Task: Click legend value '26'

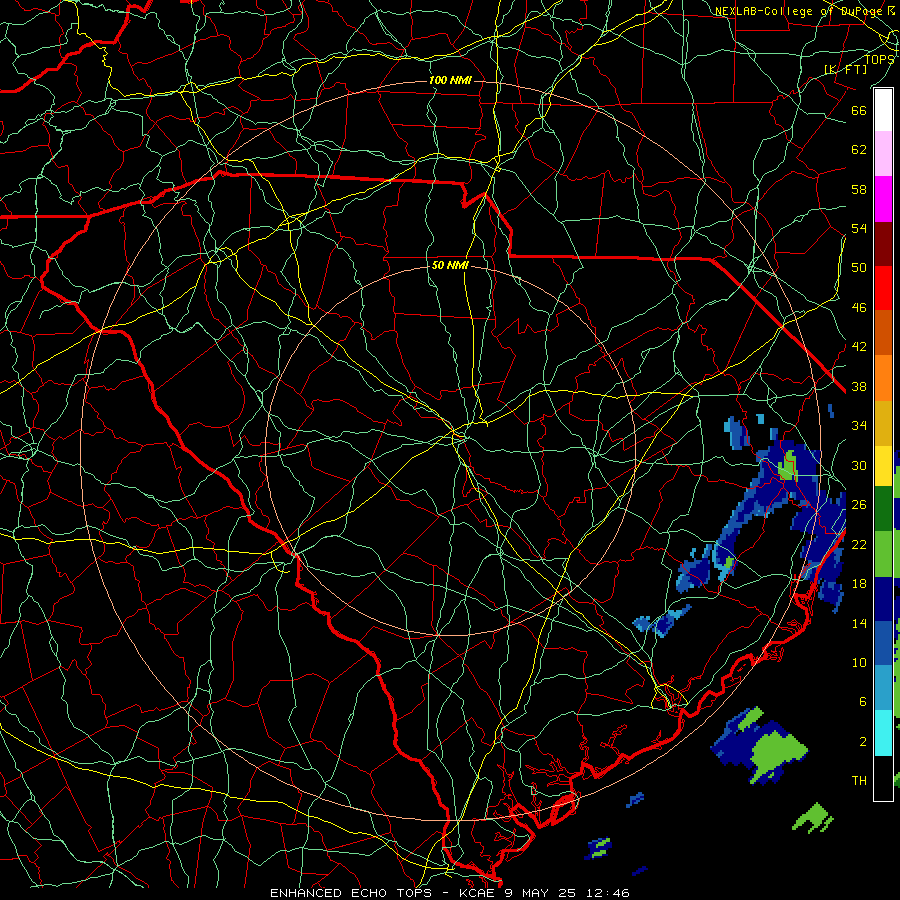Action: pos(859,505)
